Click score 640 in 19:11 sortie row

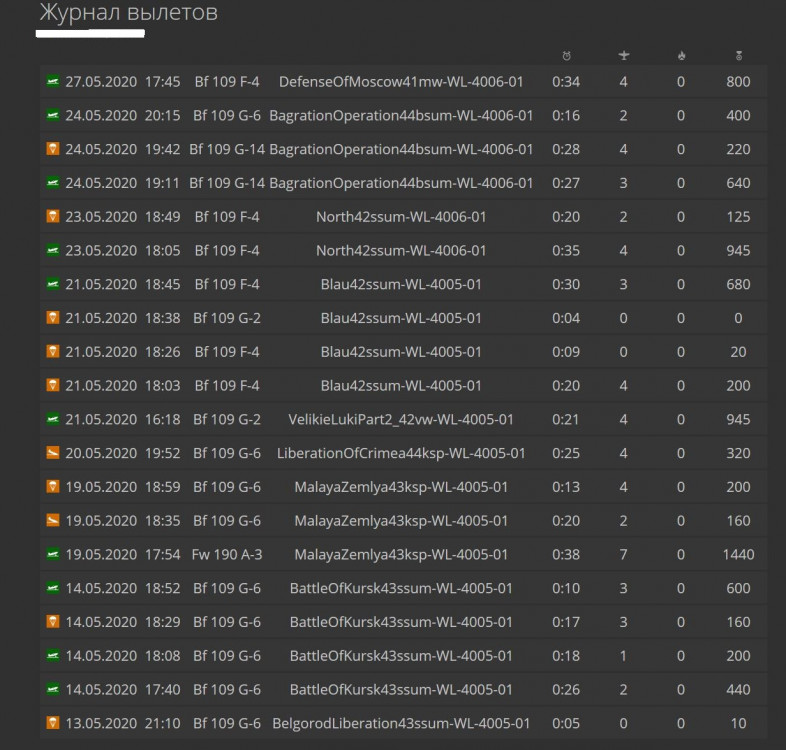click(x=738, y=183)
